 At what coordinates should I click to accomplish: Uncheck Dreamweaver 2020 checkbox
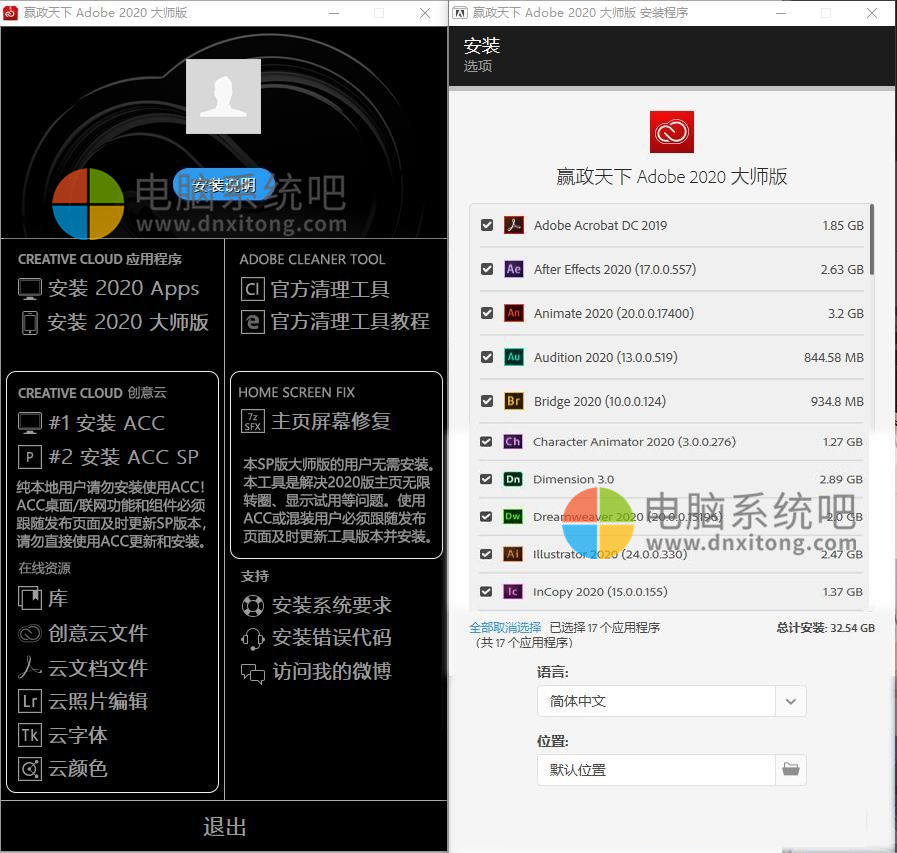pyautogui.click(x=486, y=517)
